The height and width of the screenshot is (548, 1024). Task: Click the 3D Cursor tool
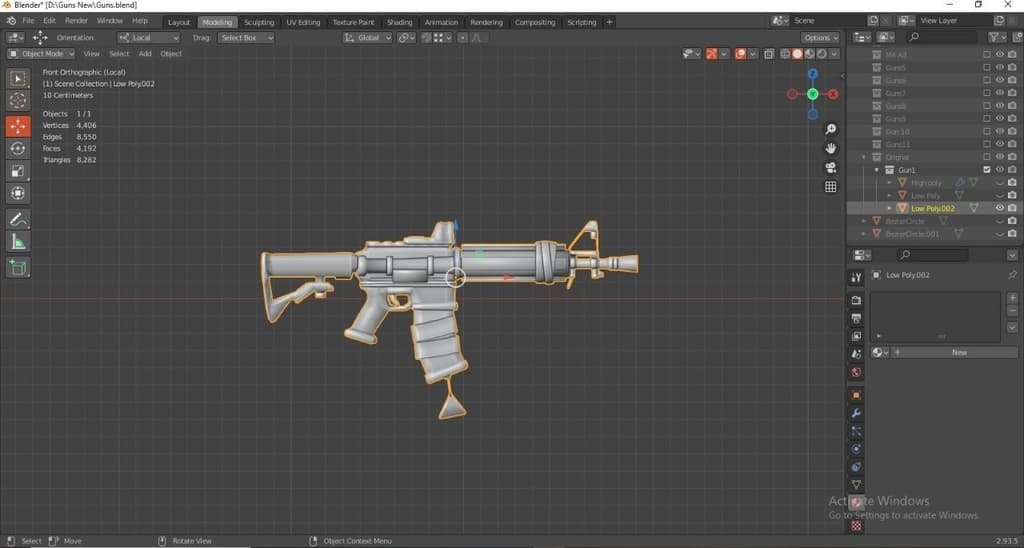18,101
